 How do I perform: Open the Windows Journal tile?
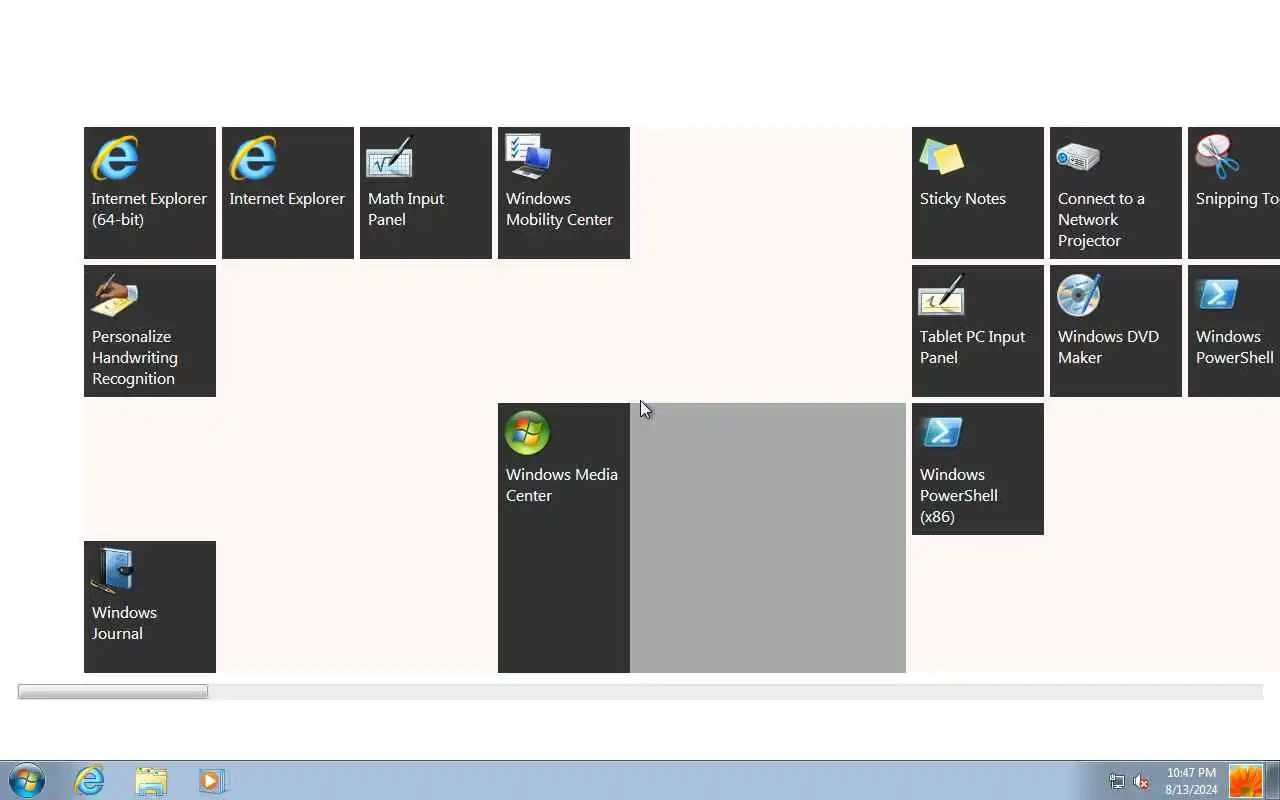[150, 607]
